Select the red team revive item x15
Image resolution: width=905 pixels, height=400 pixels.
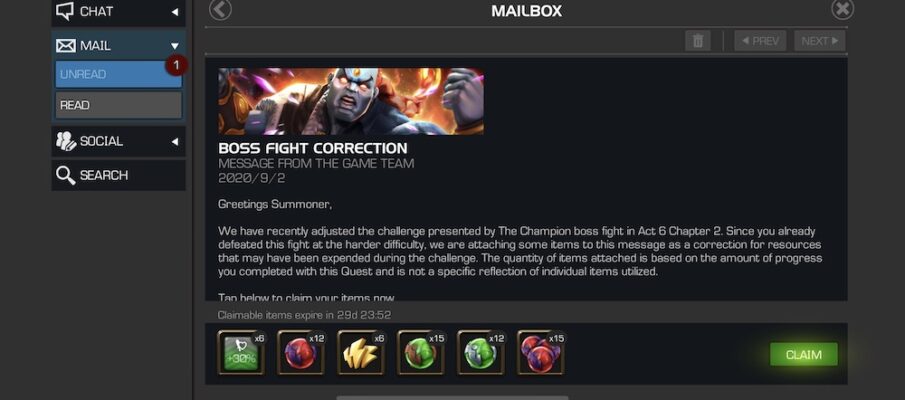pos(541,353)
